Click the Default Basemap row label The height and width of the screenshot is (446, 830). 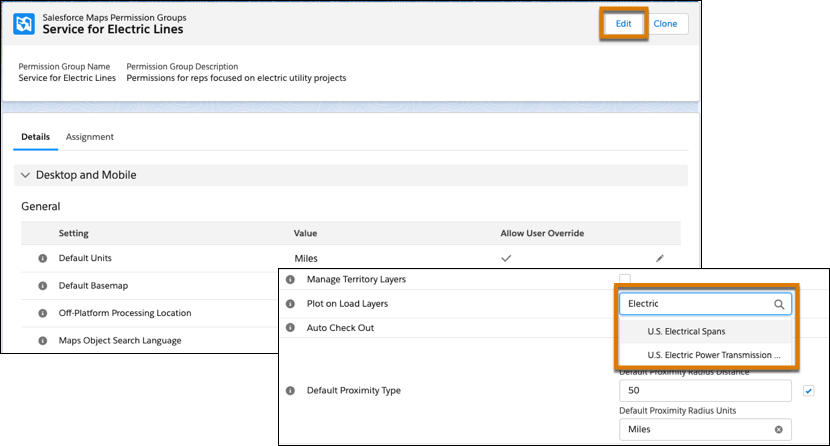93,286
